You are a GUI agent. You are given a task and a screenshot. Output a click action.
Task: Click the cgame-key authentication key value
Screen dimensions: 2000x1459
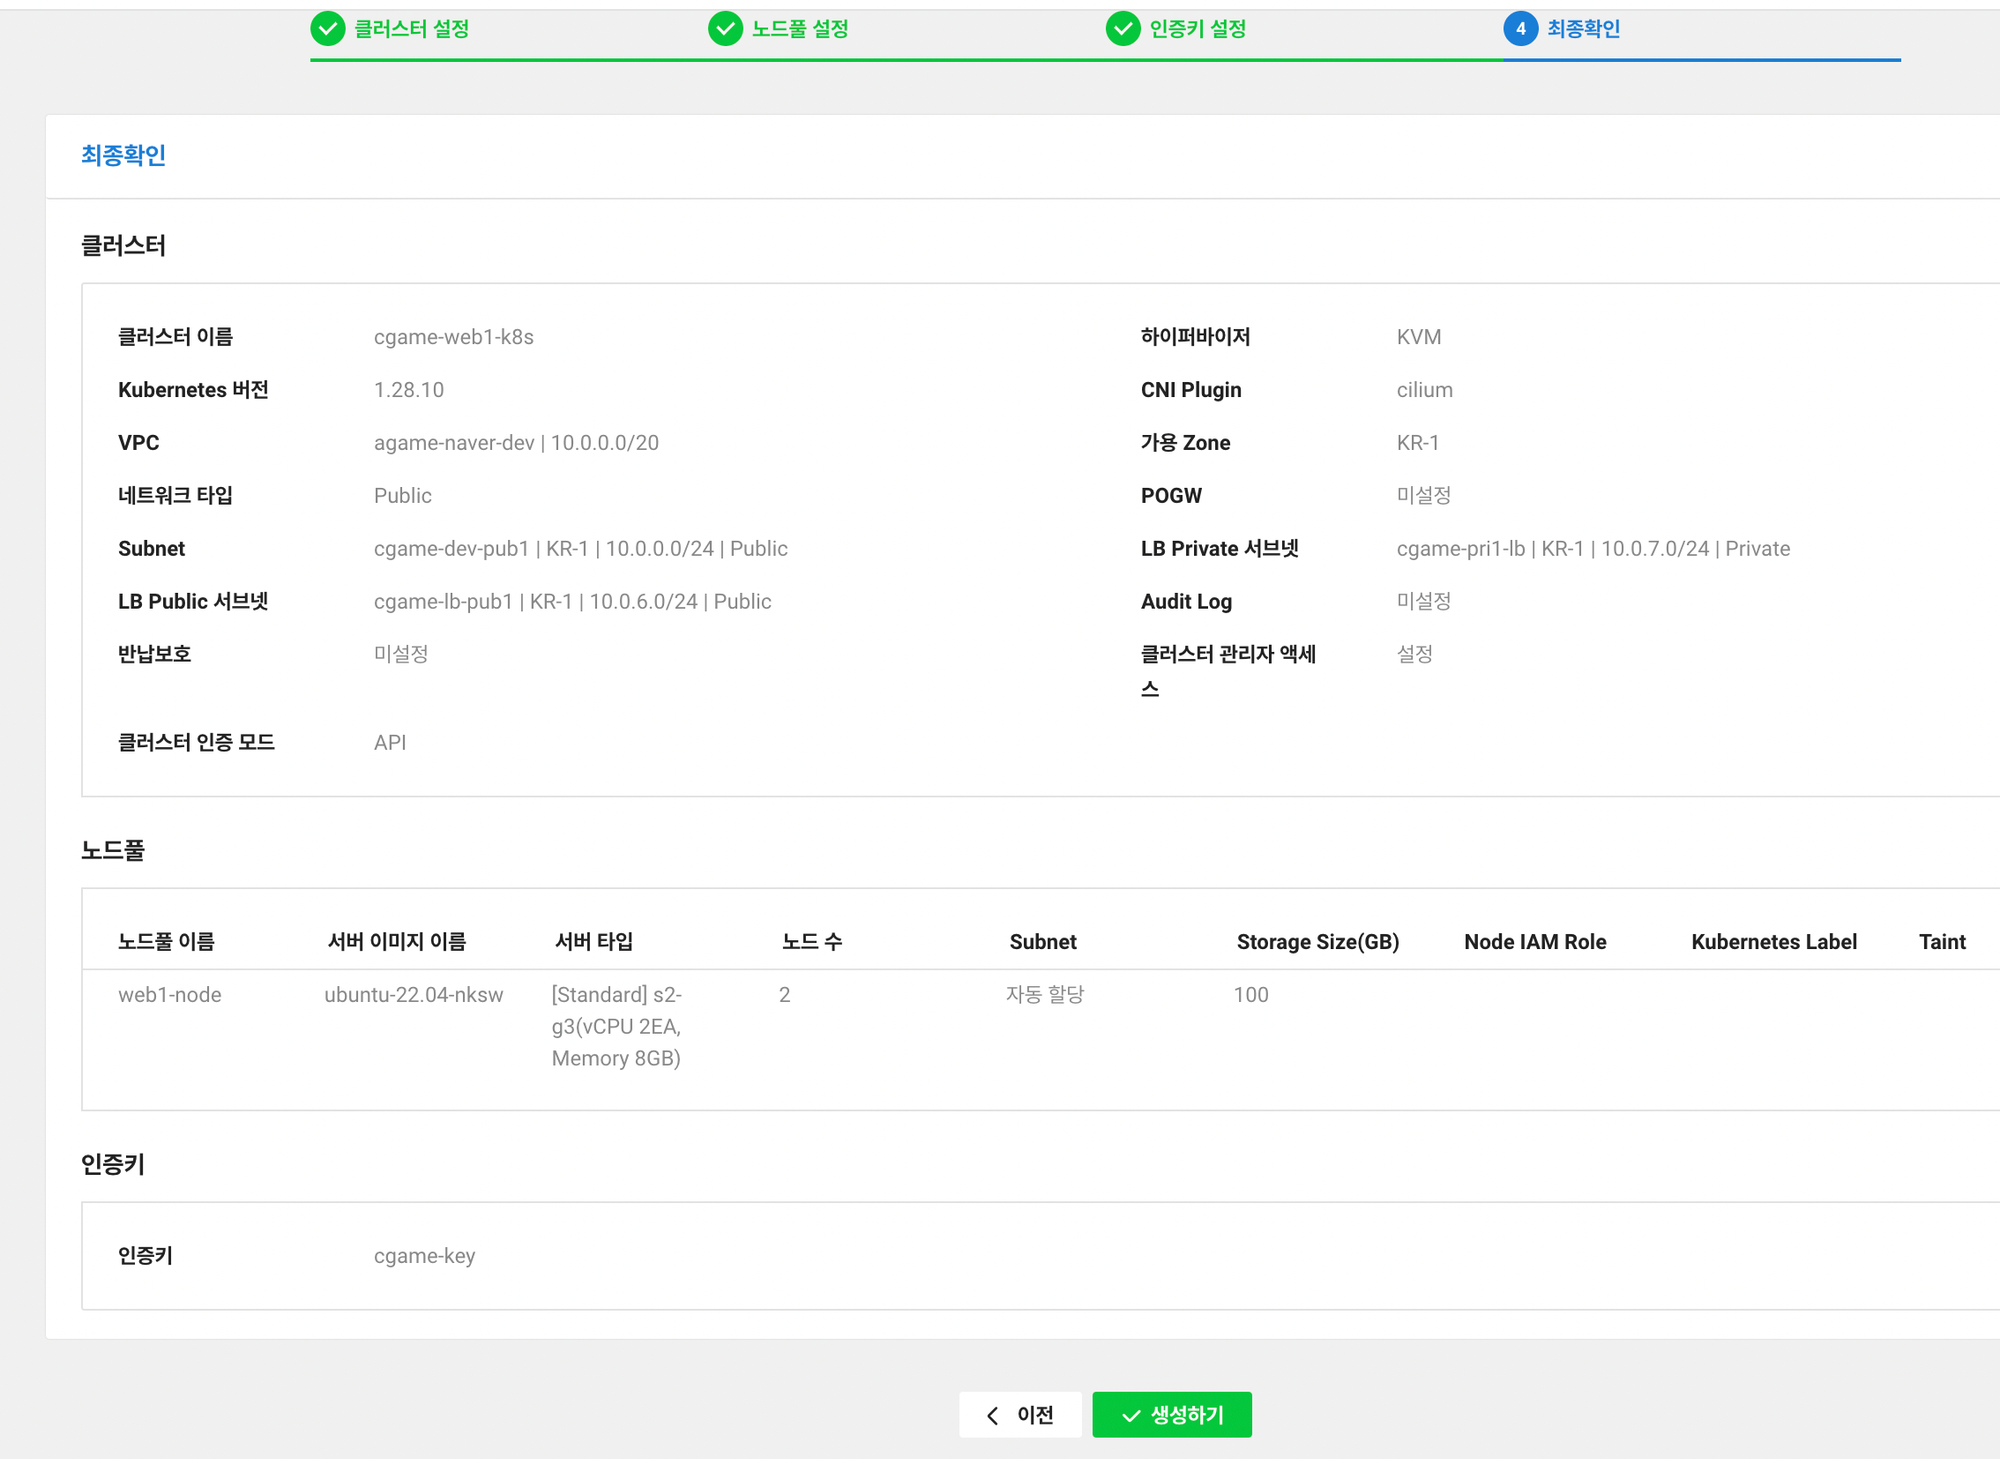[424, 1256]
